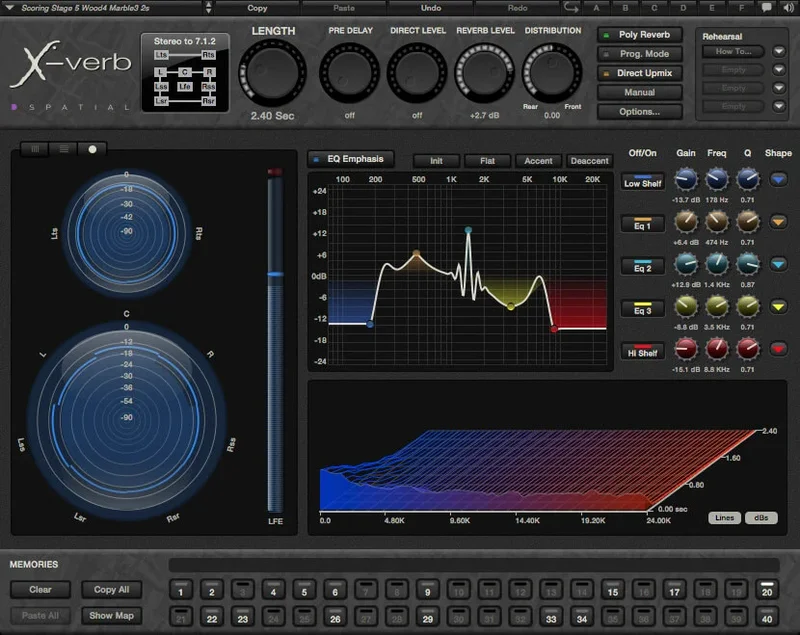Open Low Shelf shape dropdown

(x=778, y=180)
